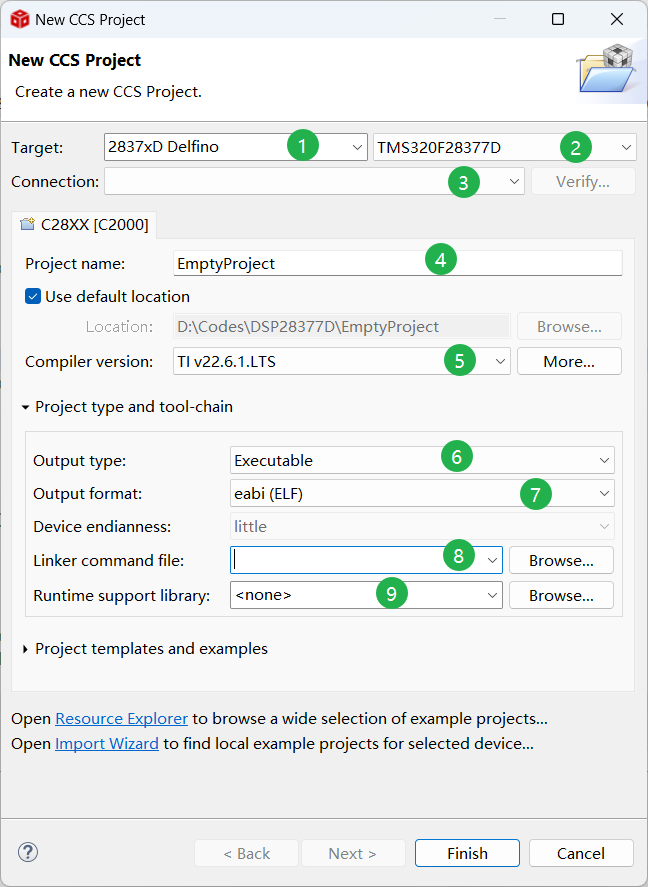This screenshot has height=887, width=648.
Task: Open the Output type dropdown
Action: pyautogui.click(x=604, y=461)
